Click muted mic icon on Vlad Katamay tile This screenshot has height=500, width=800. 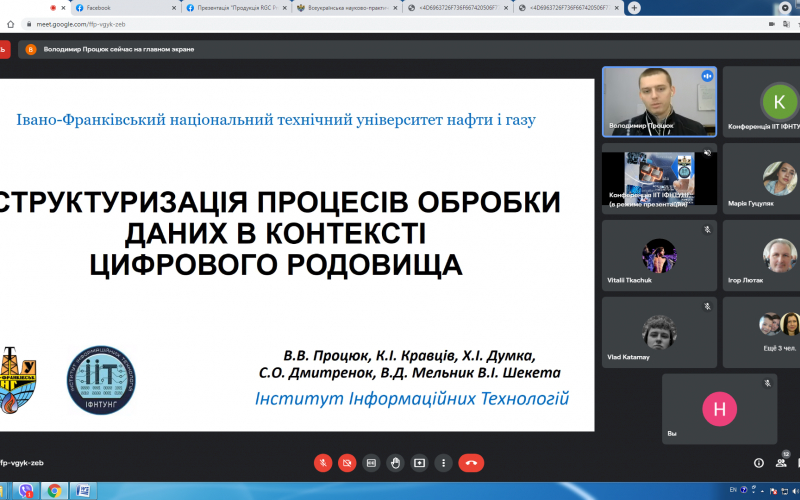point(707,307)
